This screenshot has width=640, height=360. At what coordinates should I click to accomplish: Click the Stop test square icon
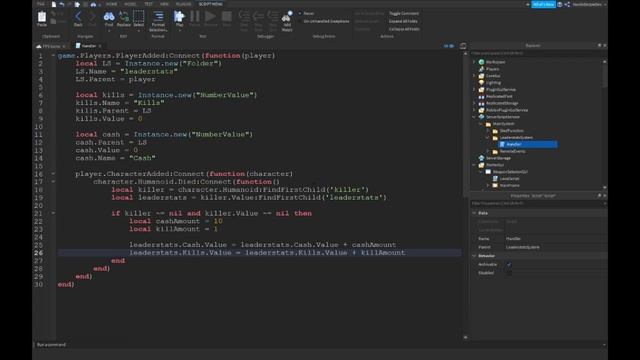(227, 16)
